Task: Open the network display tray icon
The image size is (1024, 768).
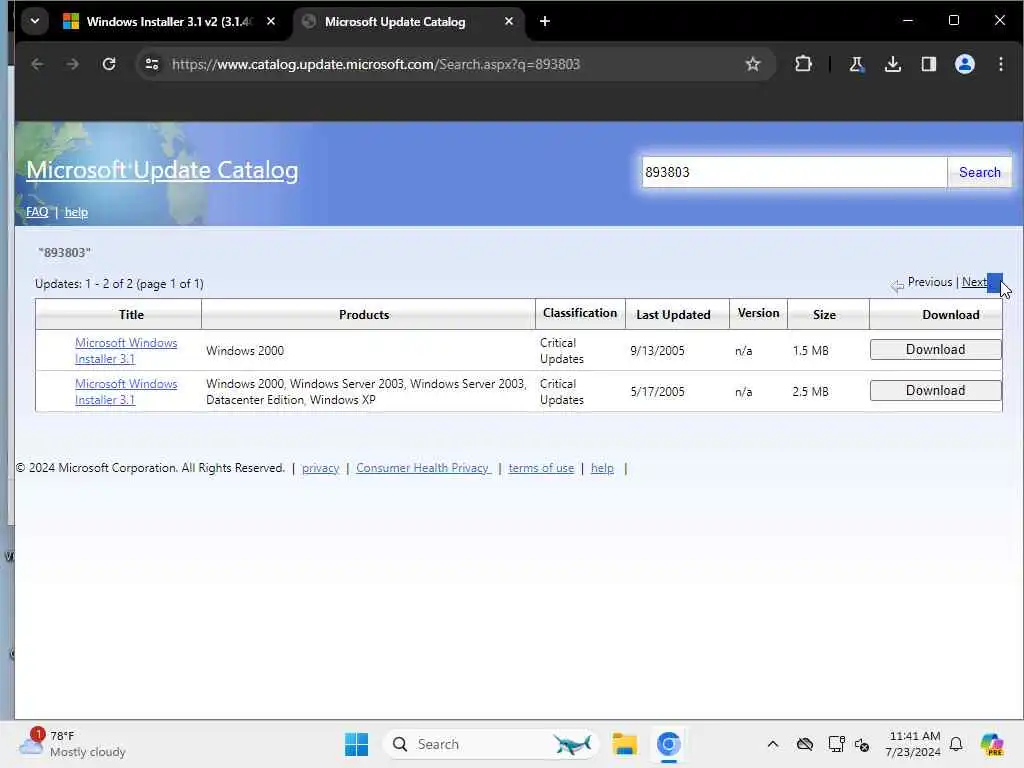Action: click(x=836, y=744)
